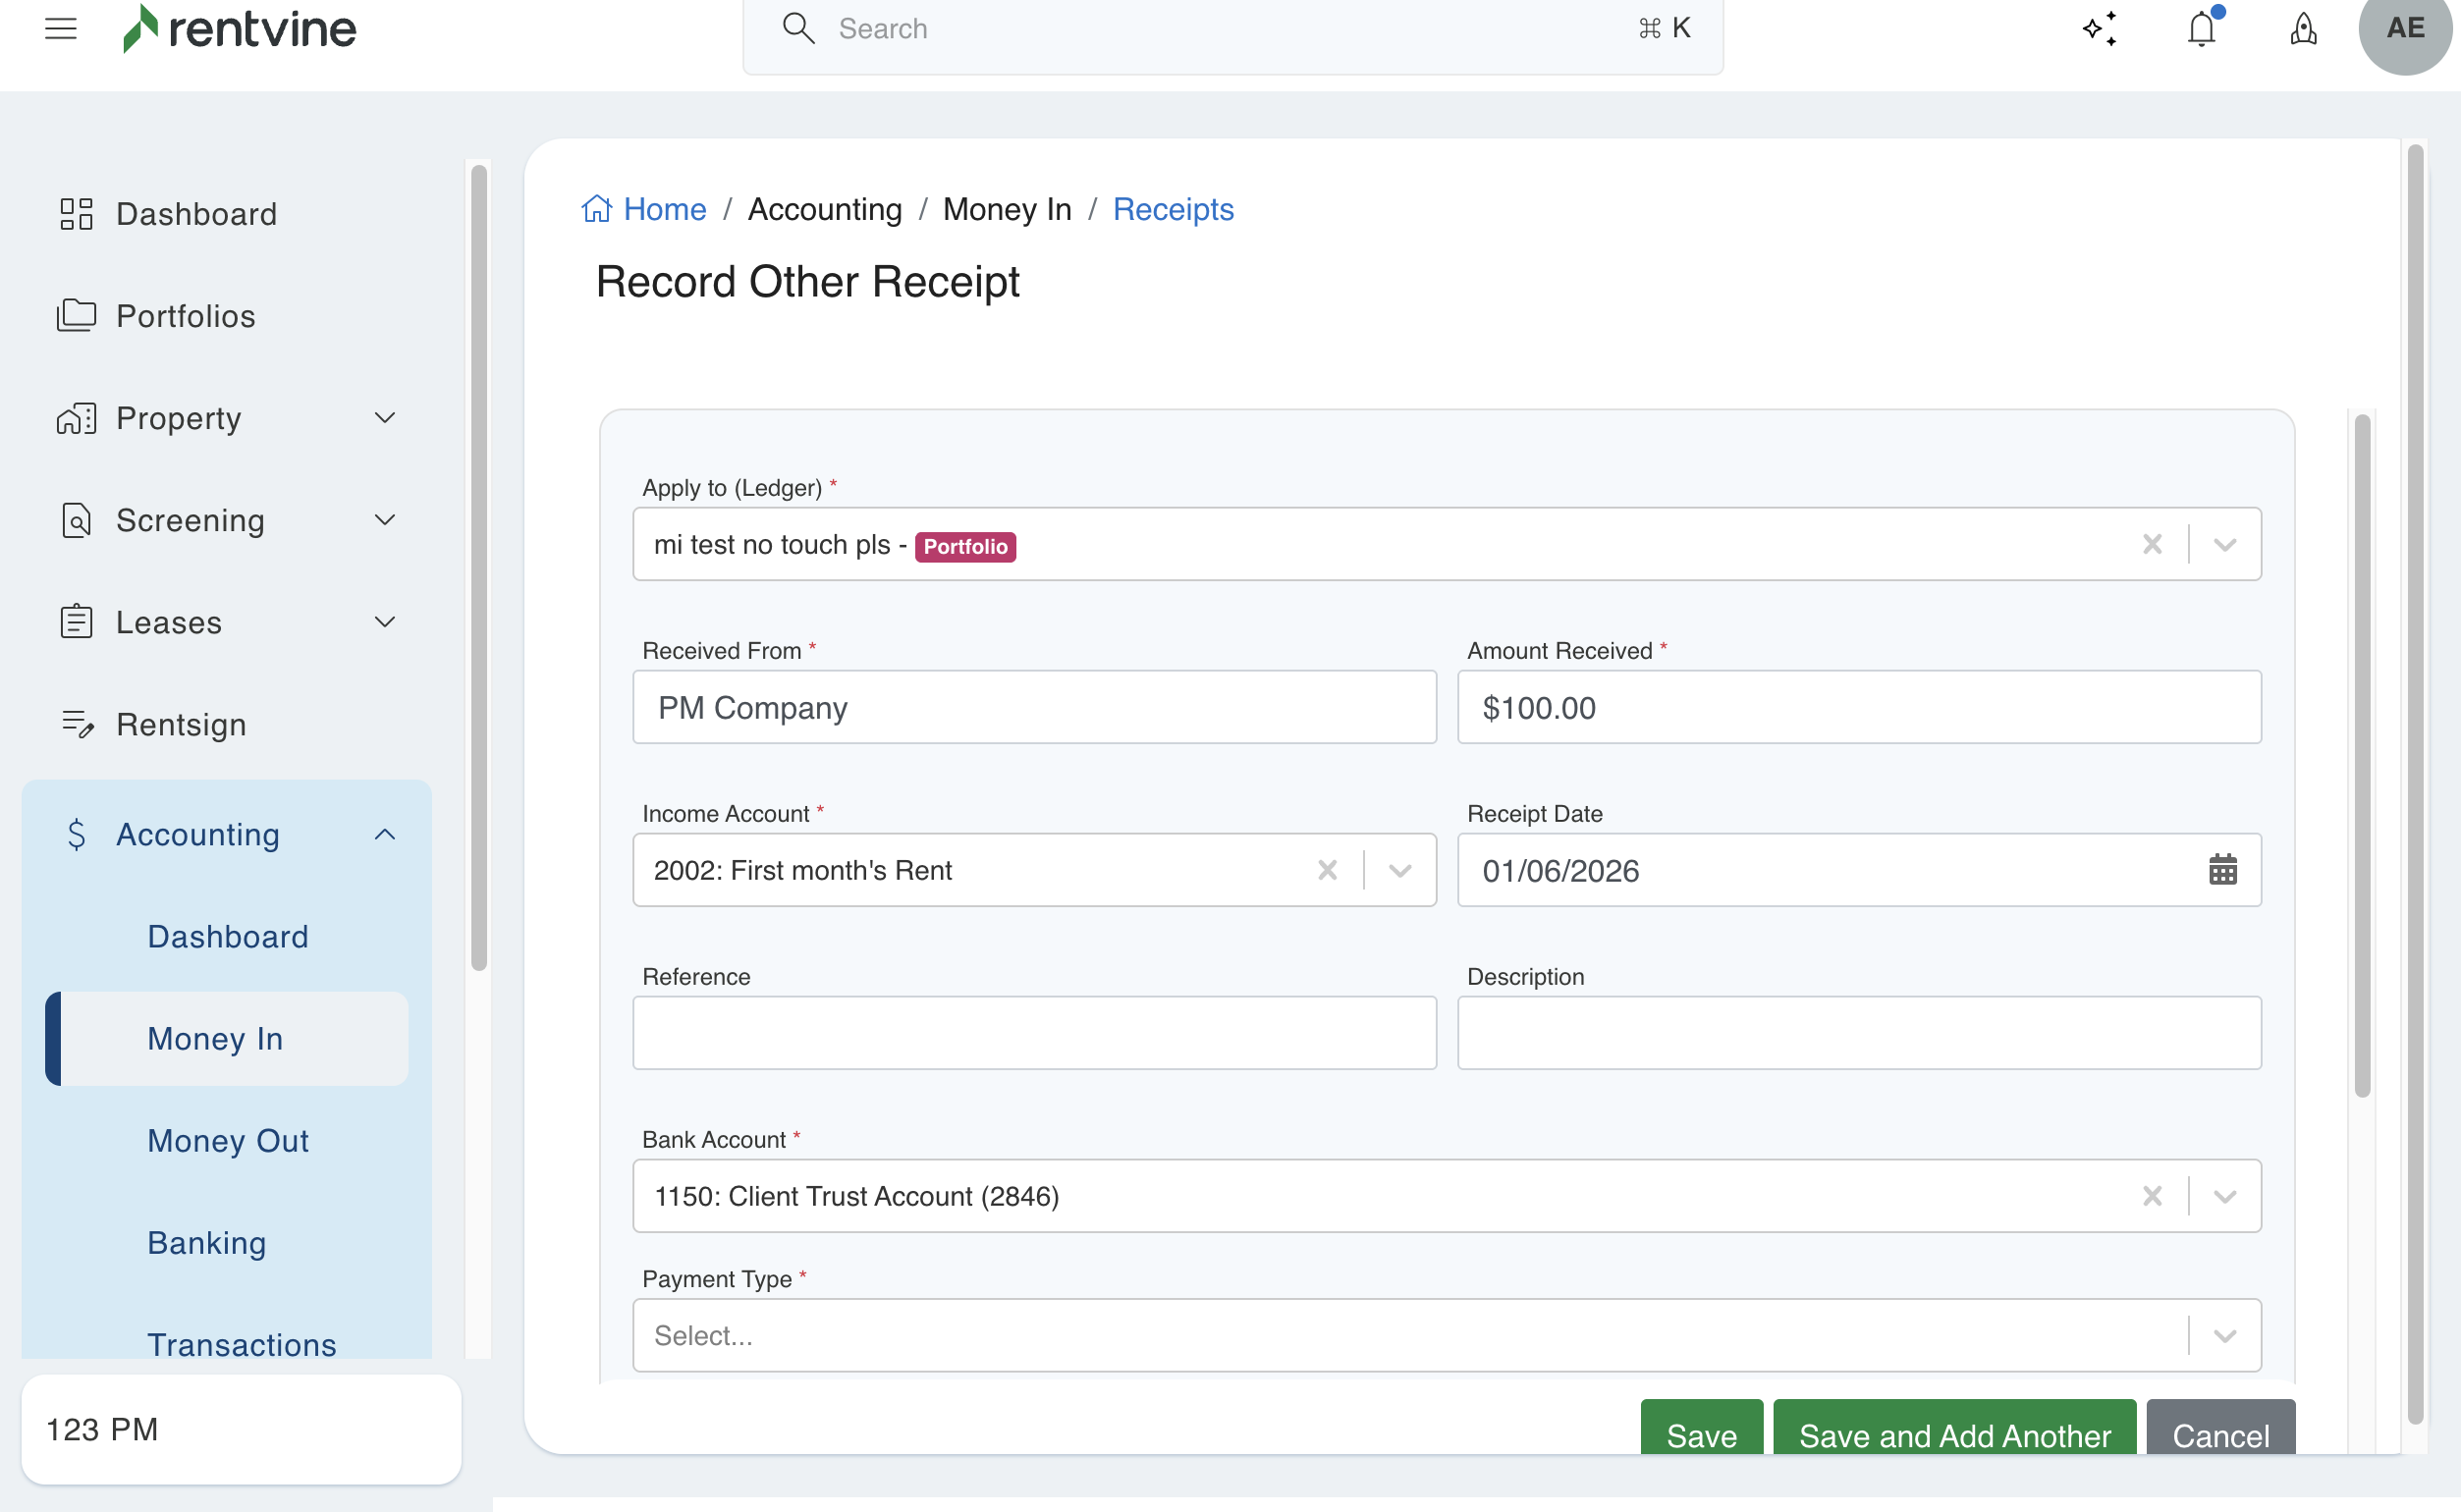
Task: Clear the Bank Account selection
Action: pyautogui.click(x=2152, y=1196)
